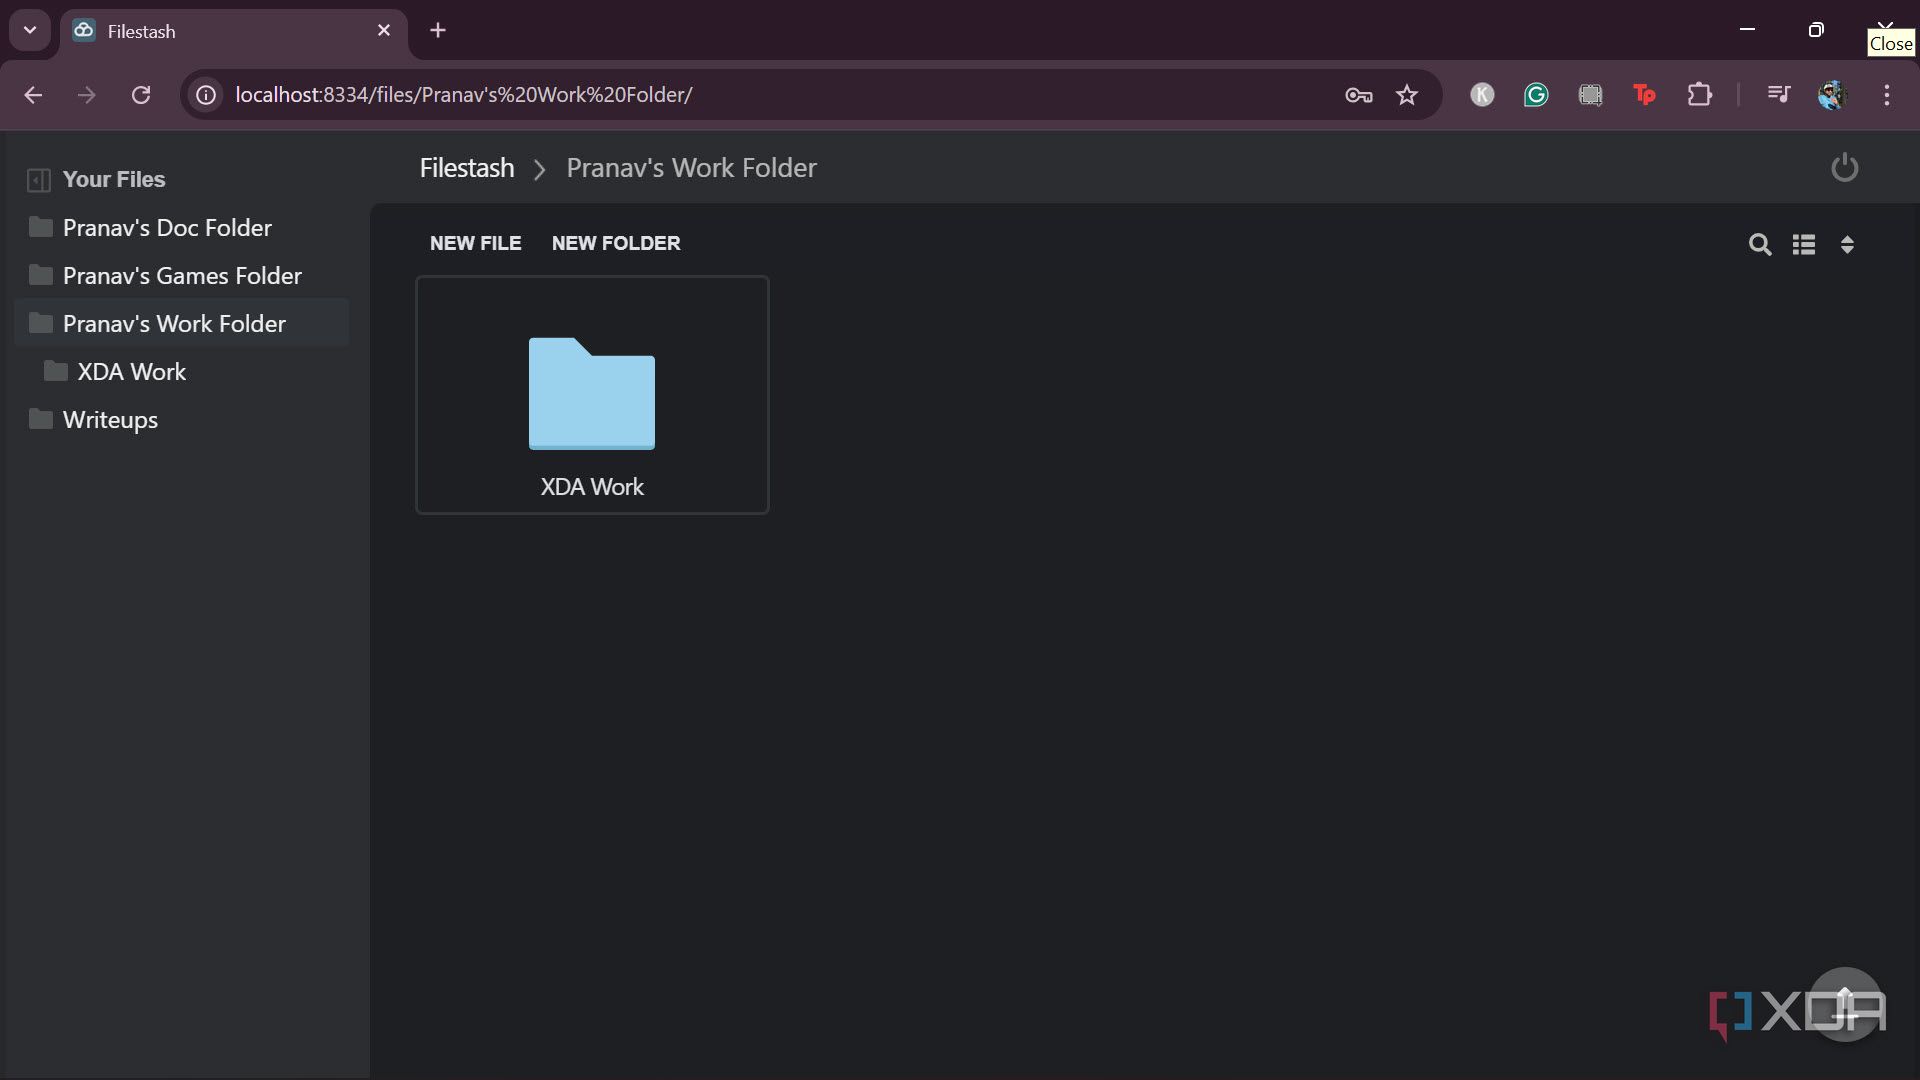Open the Tp extension icon
This screenshot has width=1920, height=1080.
[1644, 95]
